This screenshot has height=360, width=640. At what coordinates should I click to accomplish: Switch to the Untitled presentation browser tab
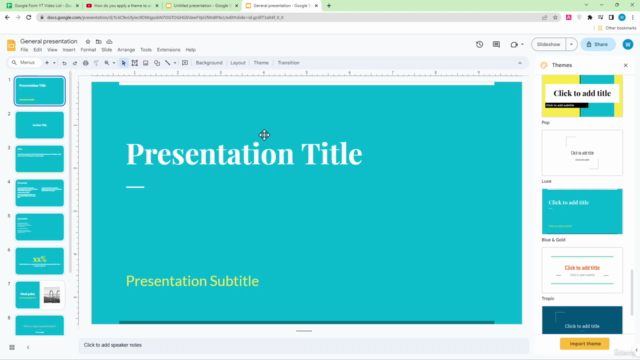tap(202, 6)
